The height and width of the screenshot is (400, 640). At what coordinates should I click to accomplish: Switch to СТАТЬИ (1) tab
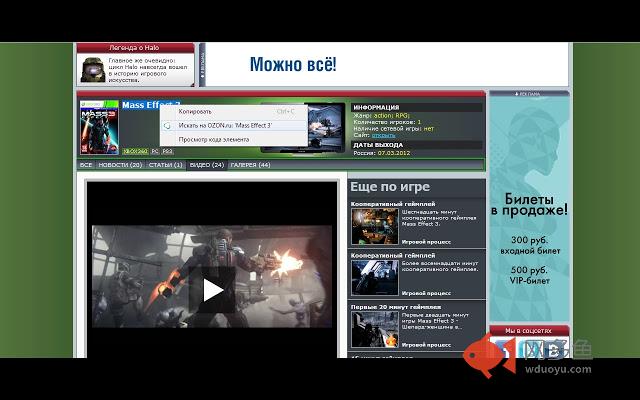165,165
